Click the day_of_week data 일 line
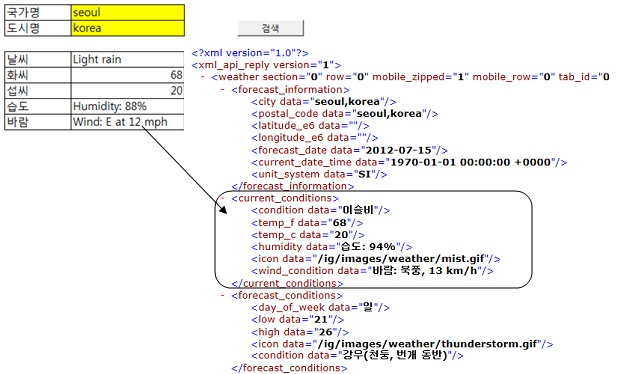This screenshot has width=618, height=374. (x=320, y=307)
